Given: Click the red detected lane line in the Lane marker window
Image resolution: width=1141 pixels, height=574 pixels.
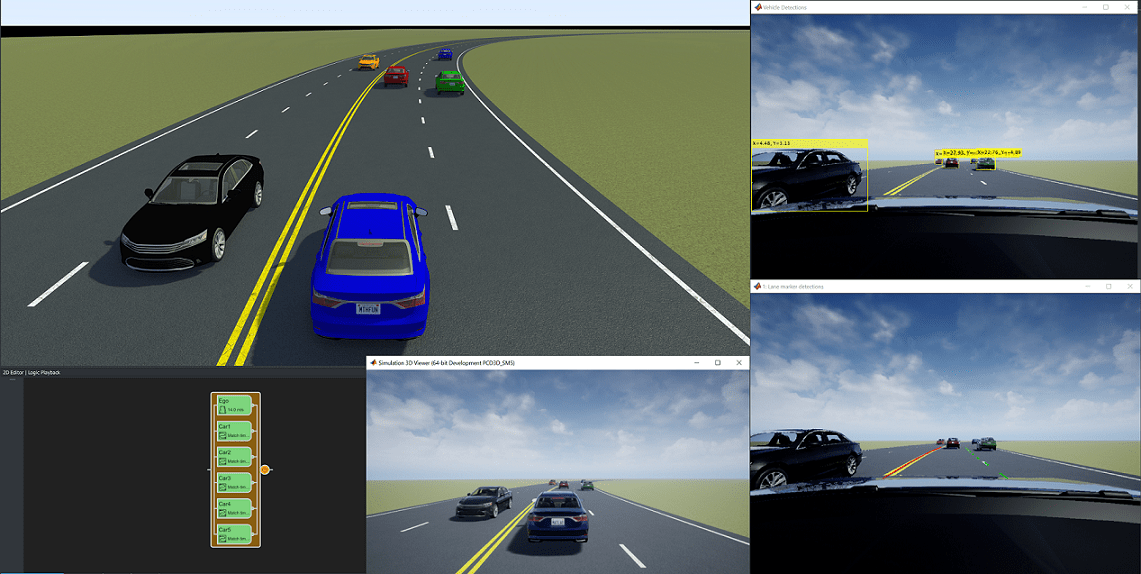Looking at the screenshot, I should pos(915,461).
